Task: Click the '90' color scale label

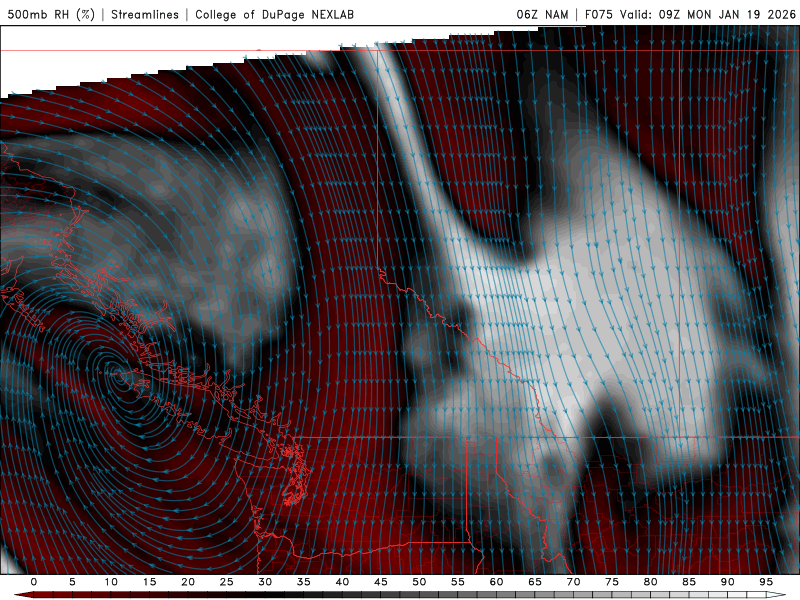Action: point(728,582)
